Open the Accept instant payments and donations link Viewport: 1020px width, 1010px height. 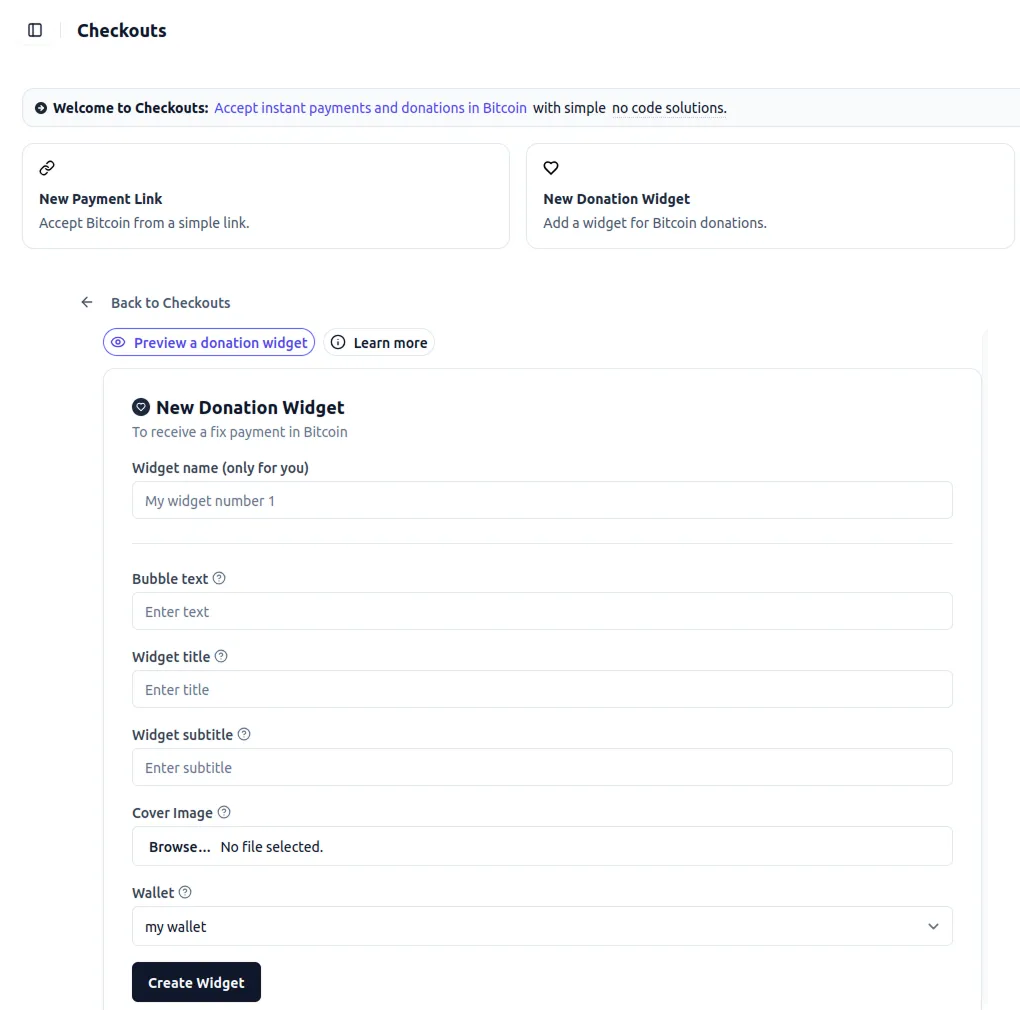(369, 107)
